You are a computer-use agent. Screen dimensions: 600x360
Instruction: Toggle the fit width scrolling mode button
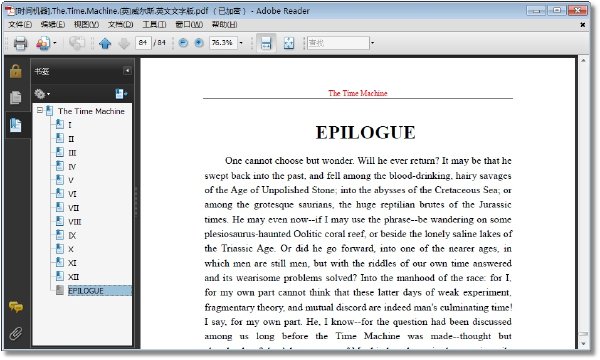click(266, 43)
